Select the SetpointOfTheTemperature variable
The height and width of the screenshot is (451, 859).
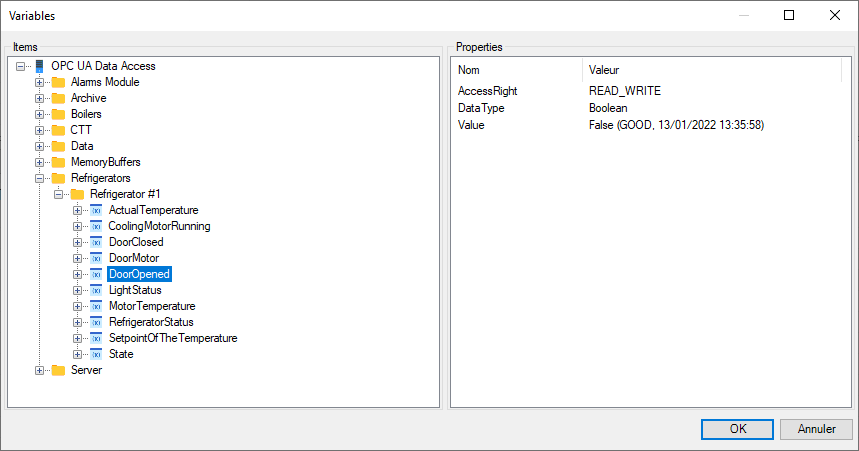(x=172, y=338)
